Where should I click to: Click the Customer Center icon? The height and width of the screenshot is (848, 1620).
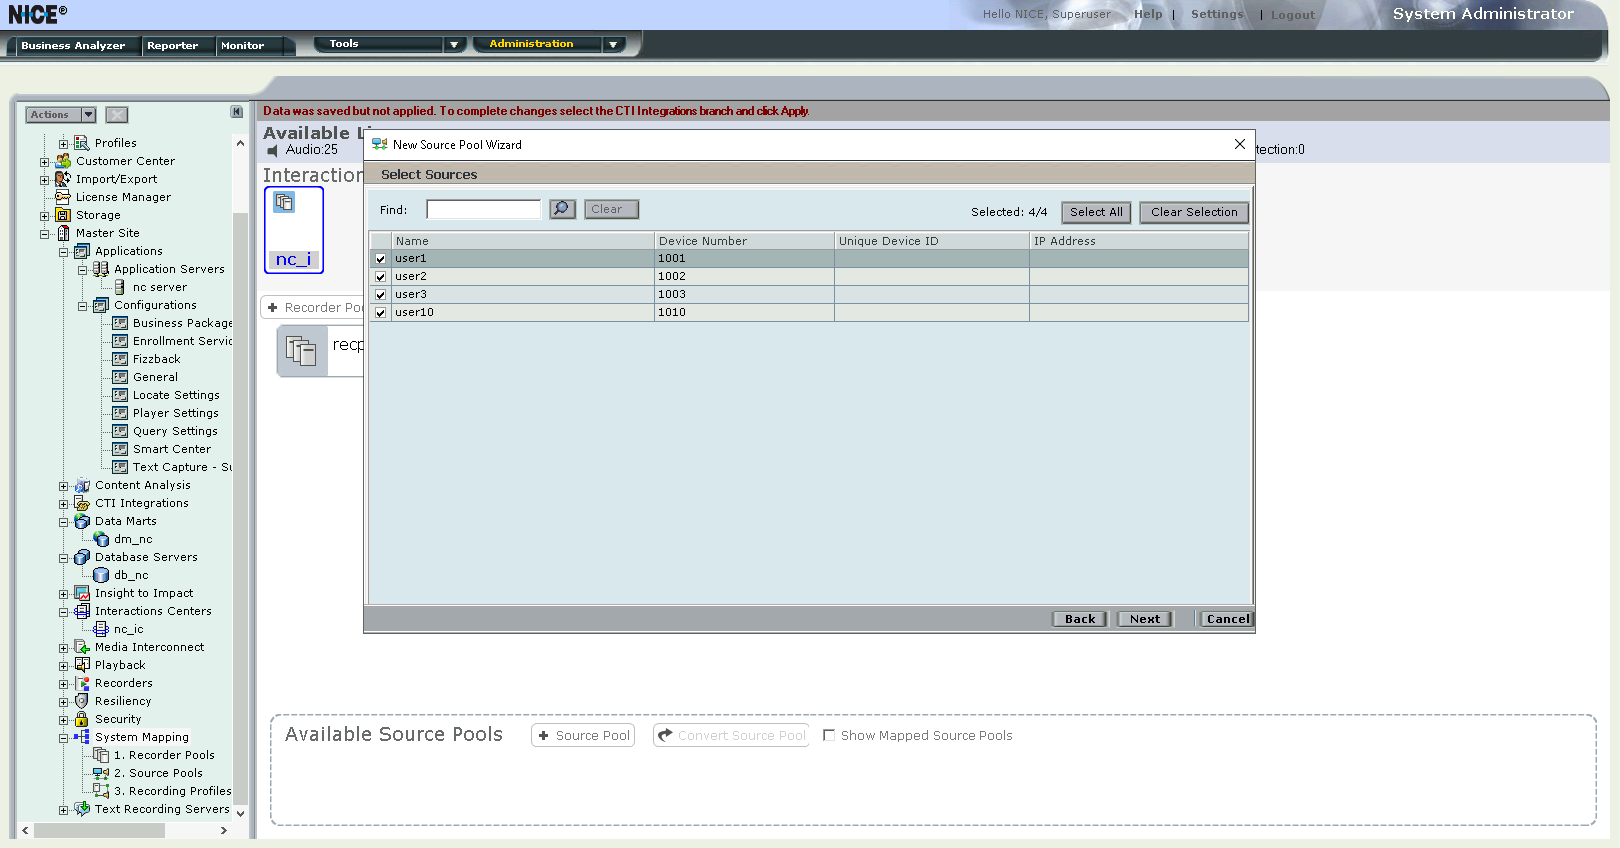point(63,161)
